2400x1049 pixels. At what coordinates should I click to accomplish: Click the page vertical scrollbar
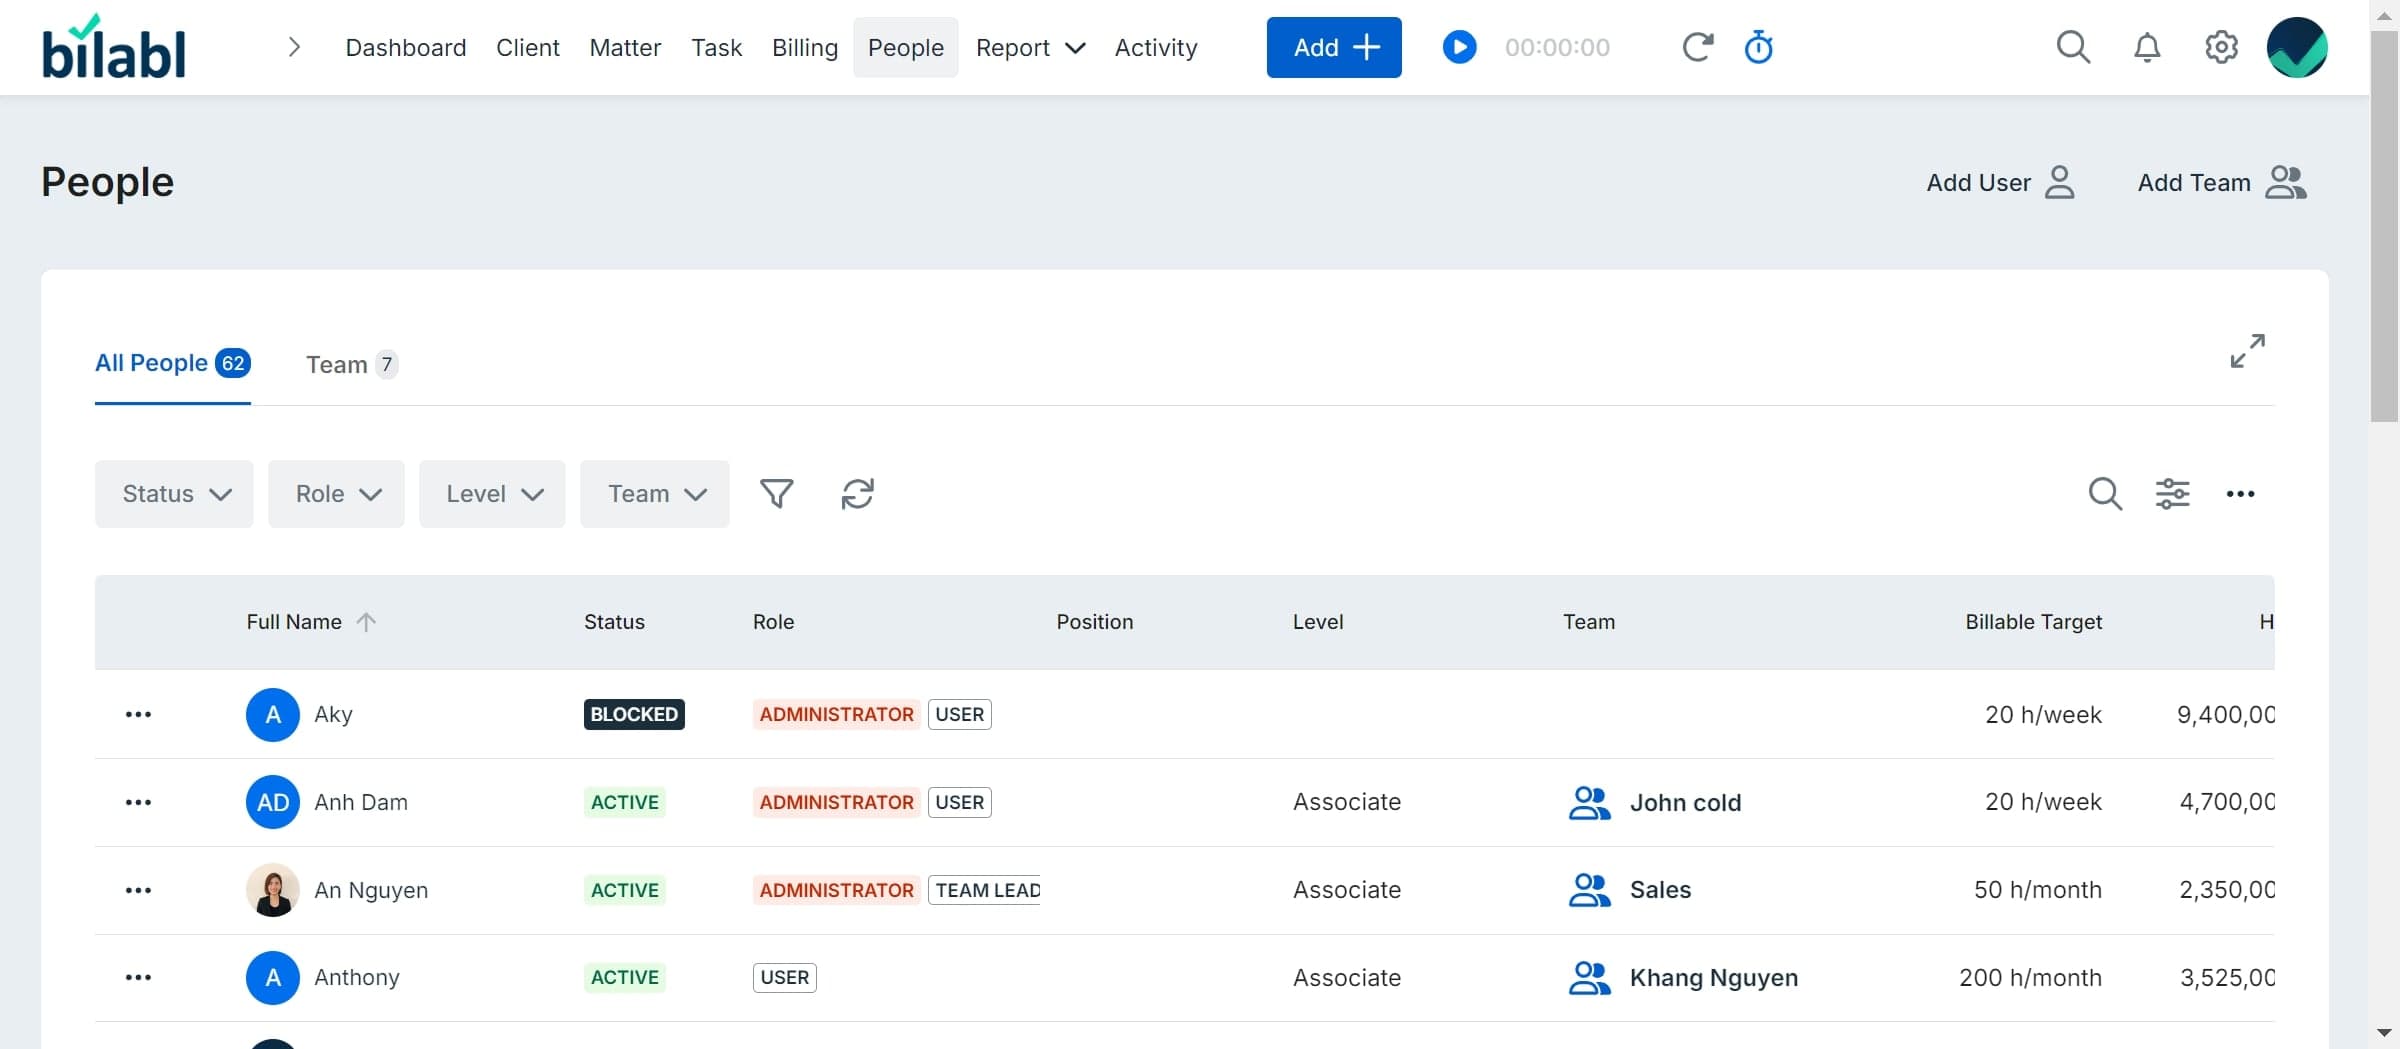[2384, 227]
